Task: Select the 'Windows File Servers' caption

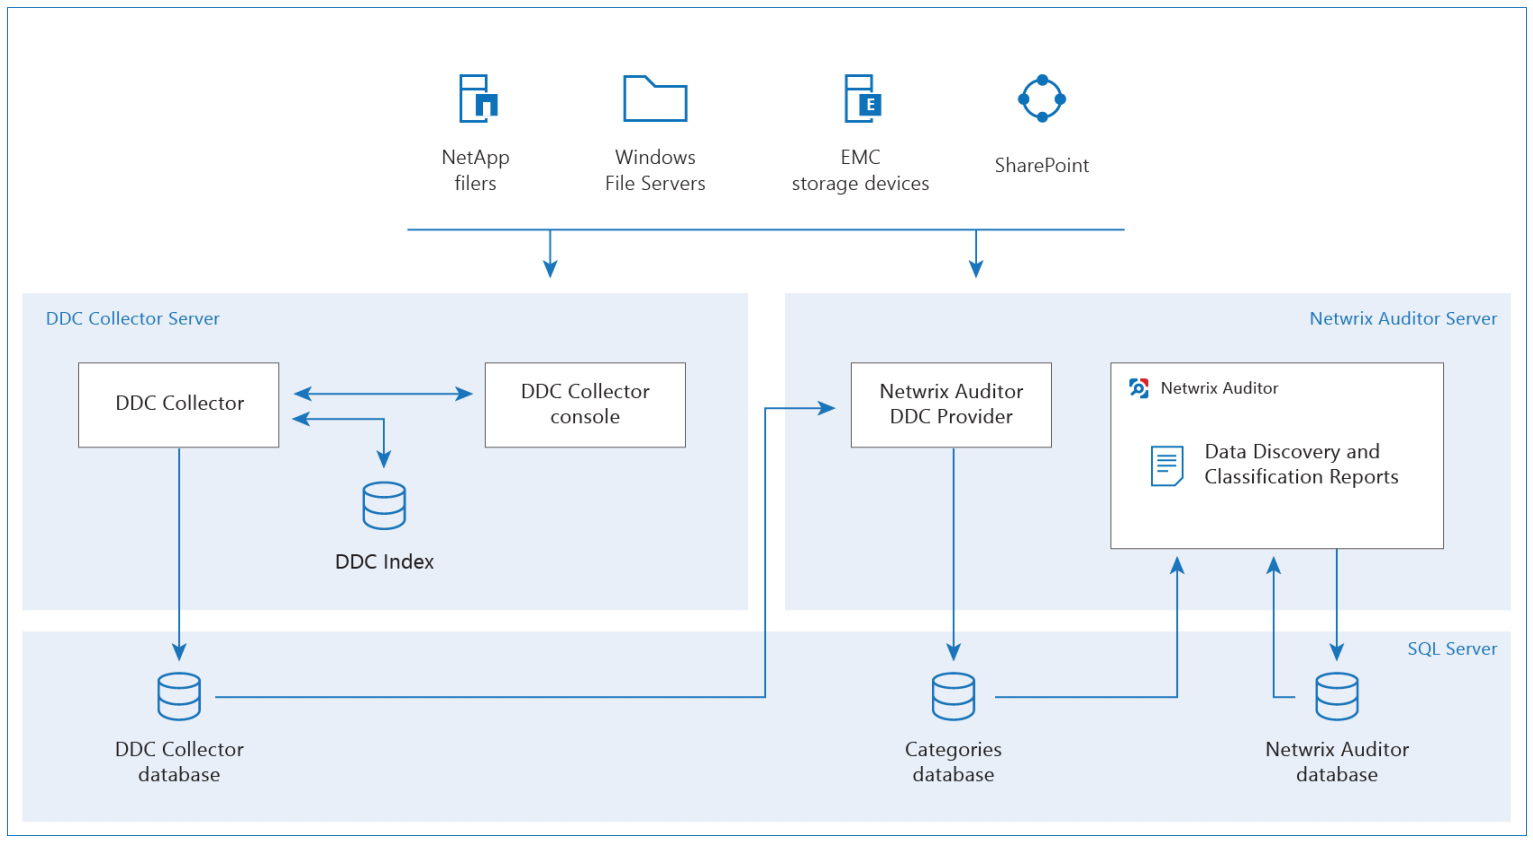Action: point(655,170)
